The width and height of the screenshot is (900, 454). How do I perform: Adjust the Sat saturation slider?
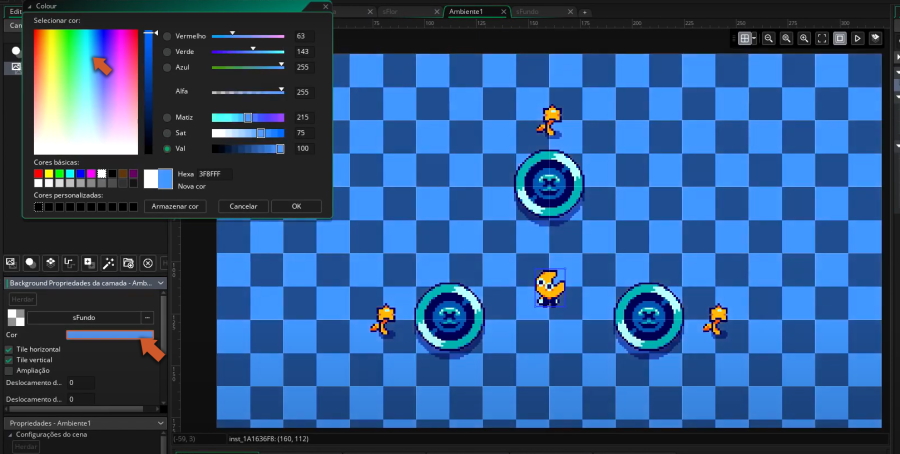tap(248, 133)
